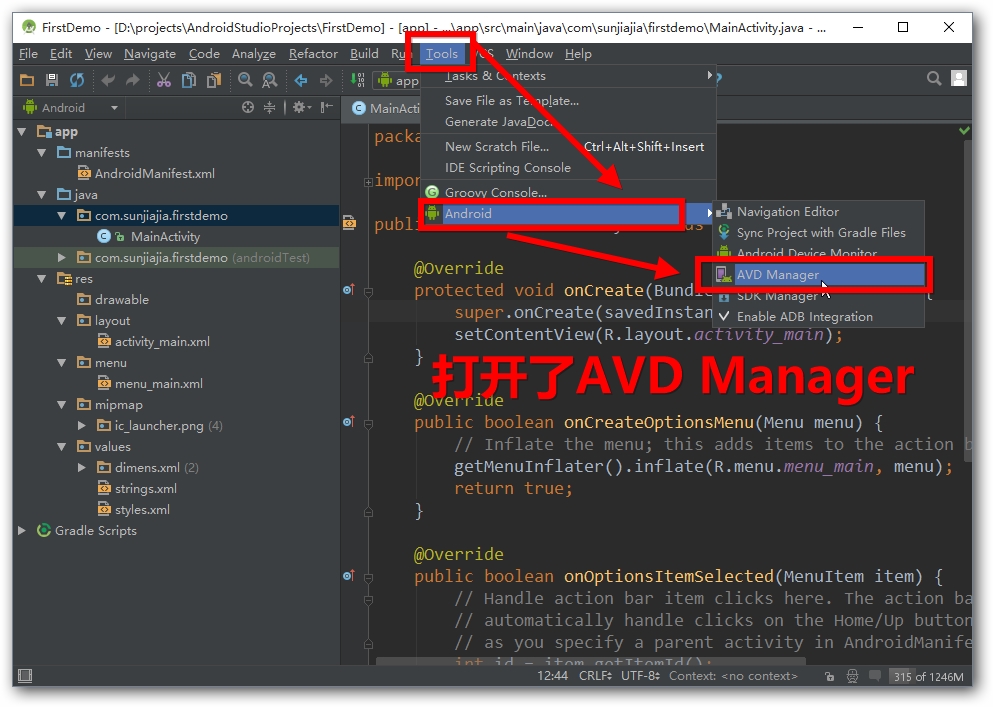The width and height of the screenshot is (993, 707).
Task: Click the override gutter icon beside onCreate
Action: pyautogui.click(x=349, y=290)
